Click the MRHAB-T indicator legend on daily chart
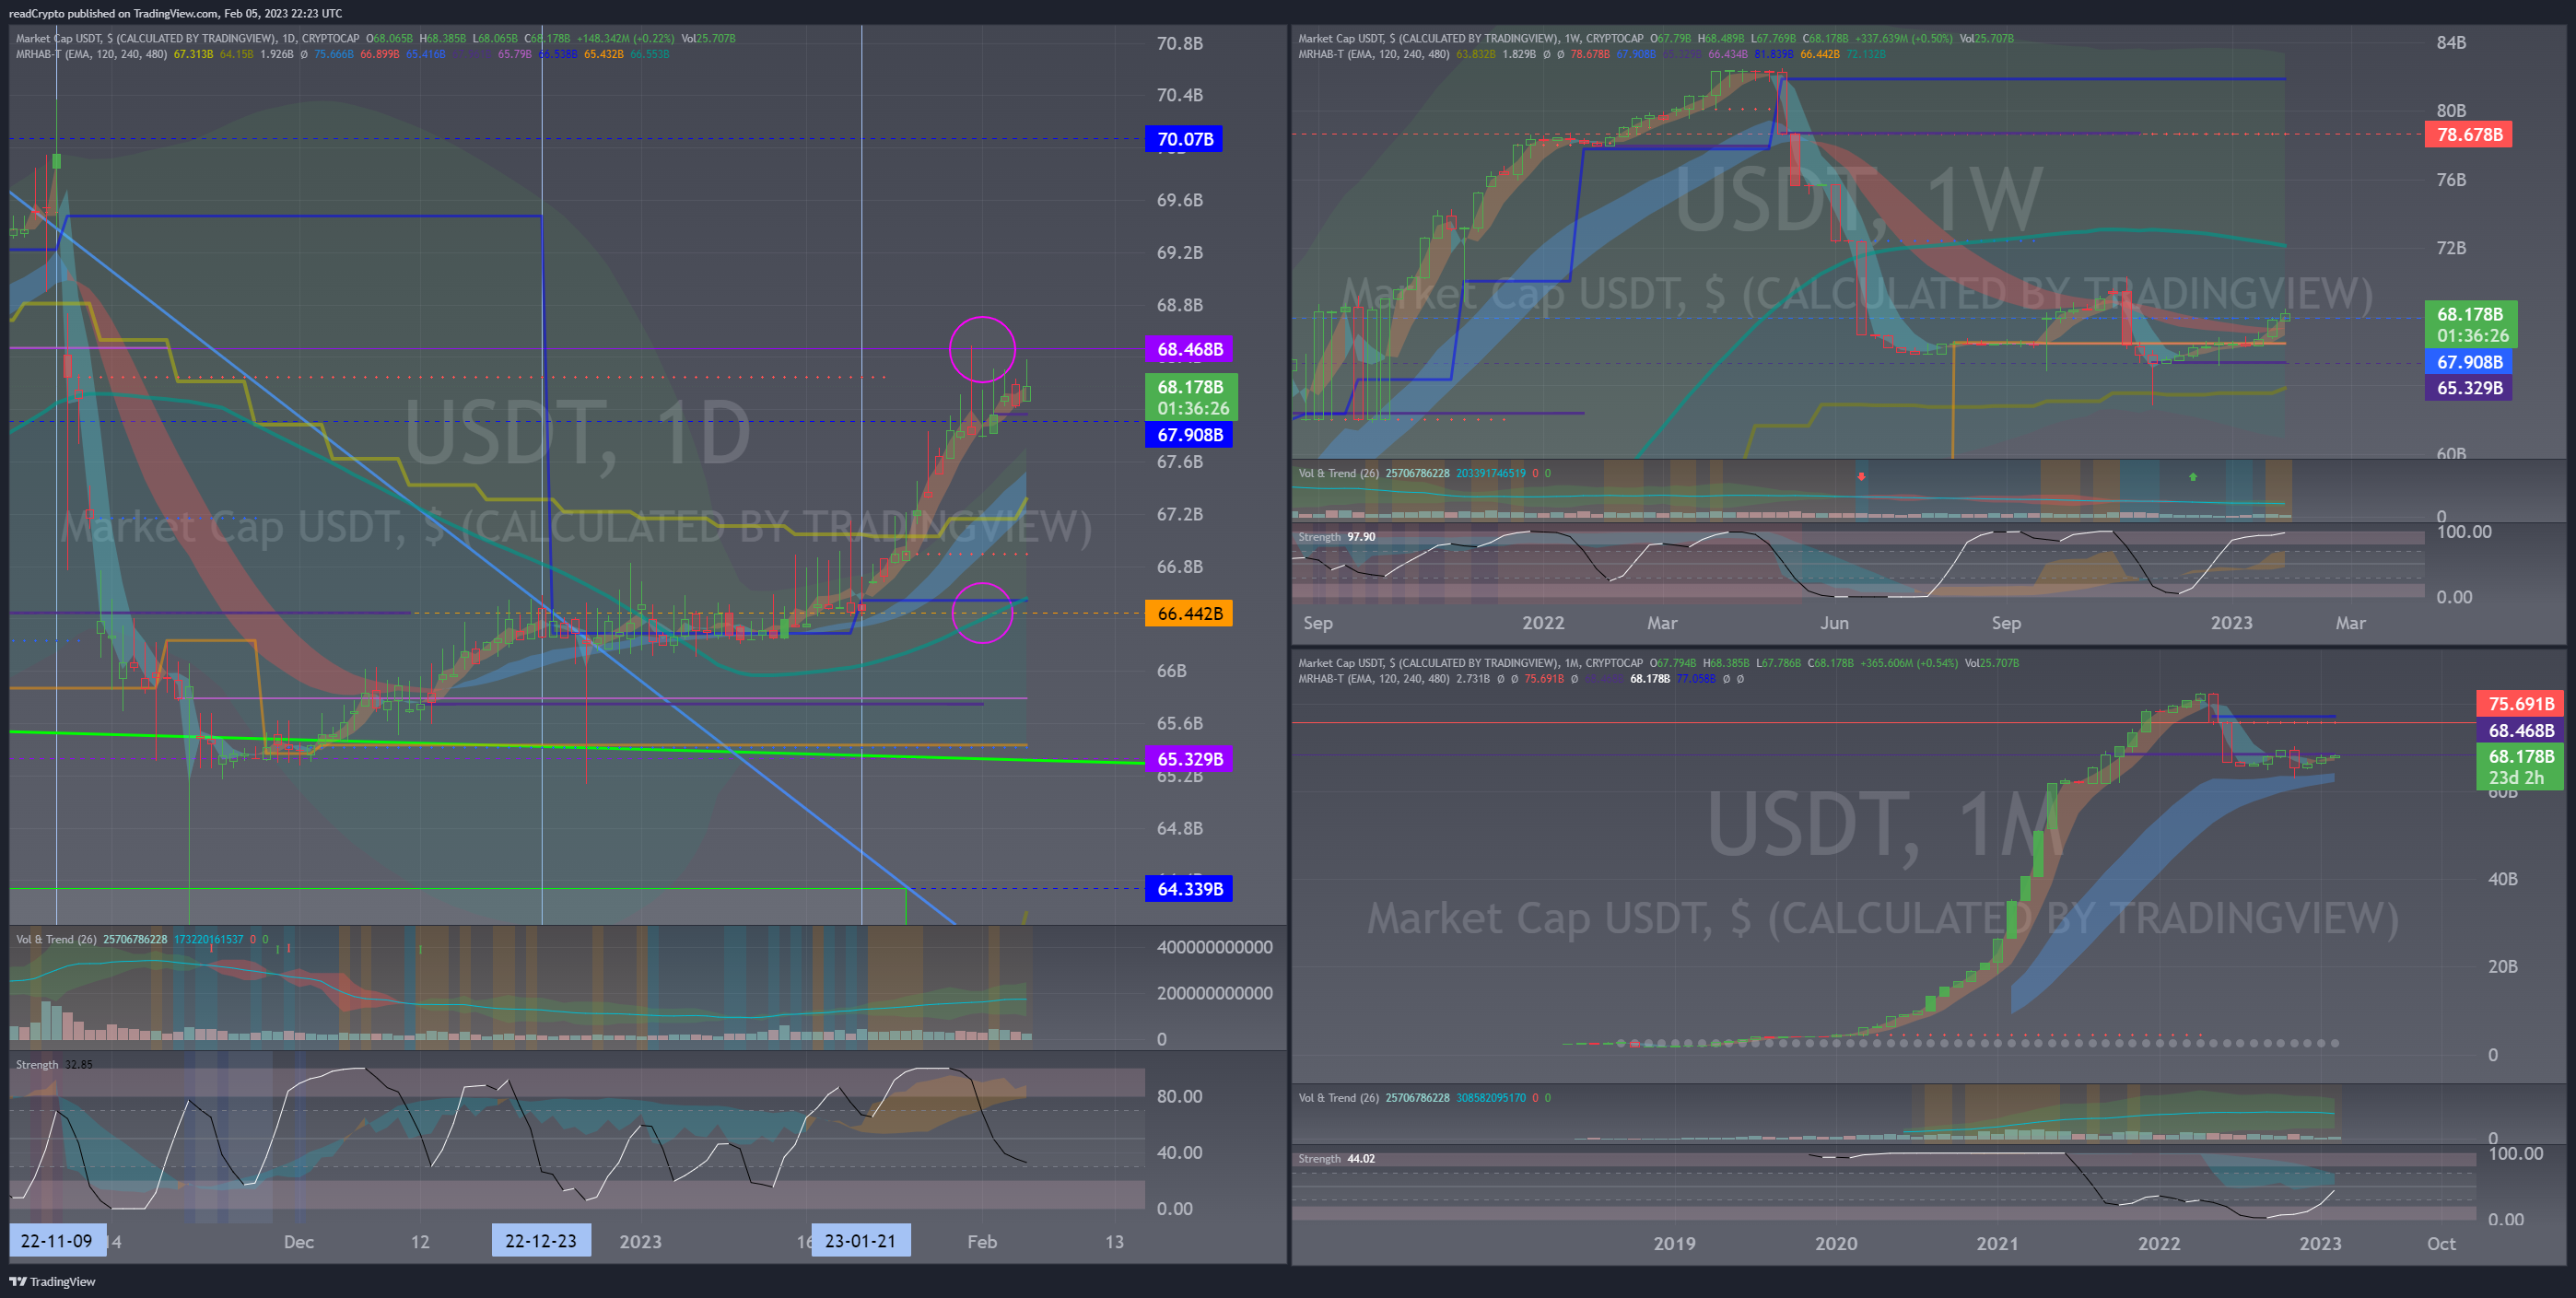The image size is (2576, 1298). pyautogui.click(x=91, y=54)
